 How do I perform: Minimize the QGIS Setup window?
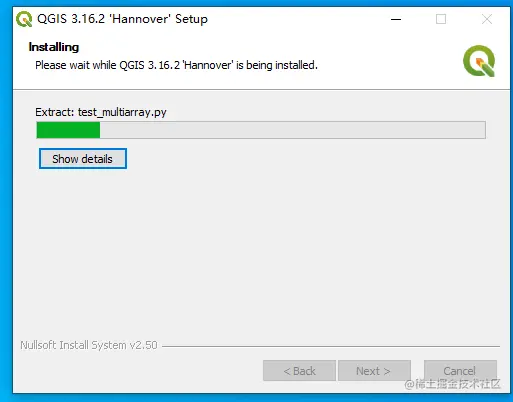coord(396,19)
